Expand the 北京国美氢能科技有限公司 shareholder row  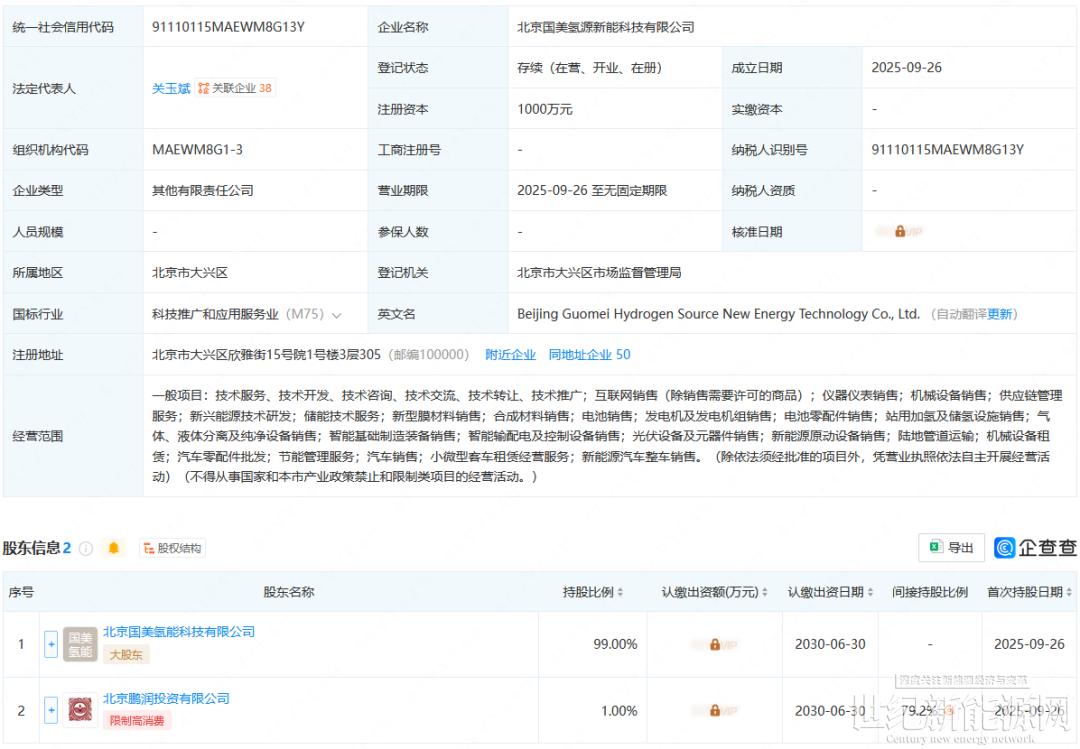(51, 644)
